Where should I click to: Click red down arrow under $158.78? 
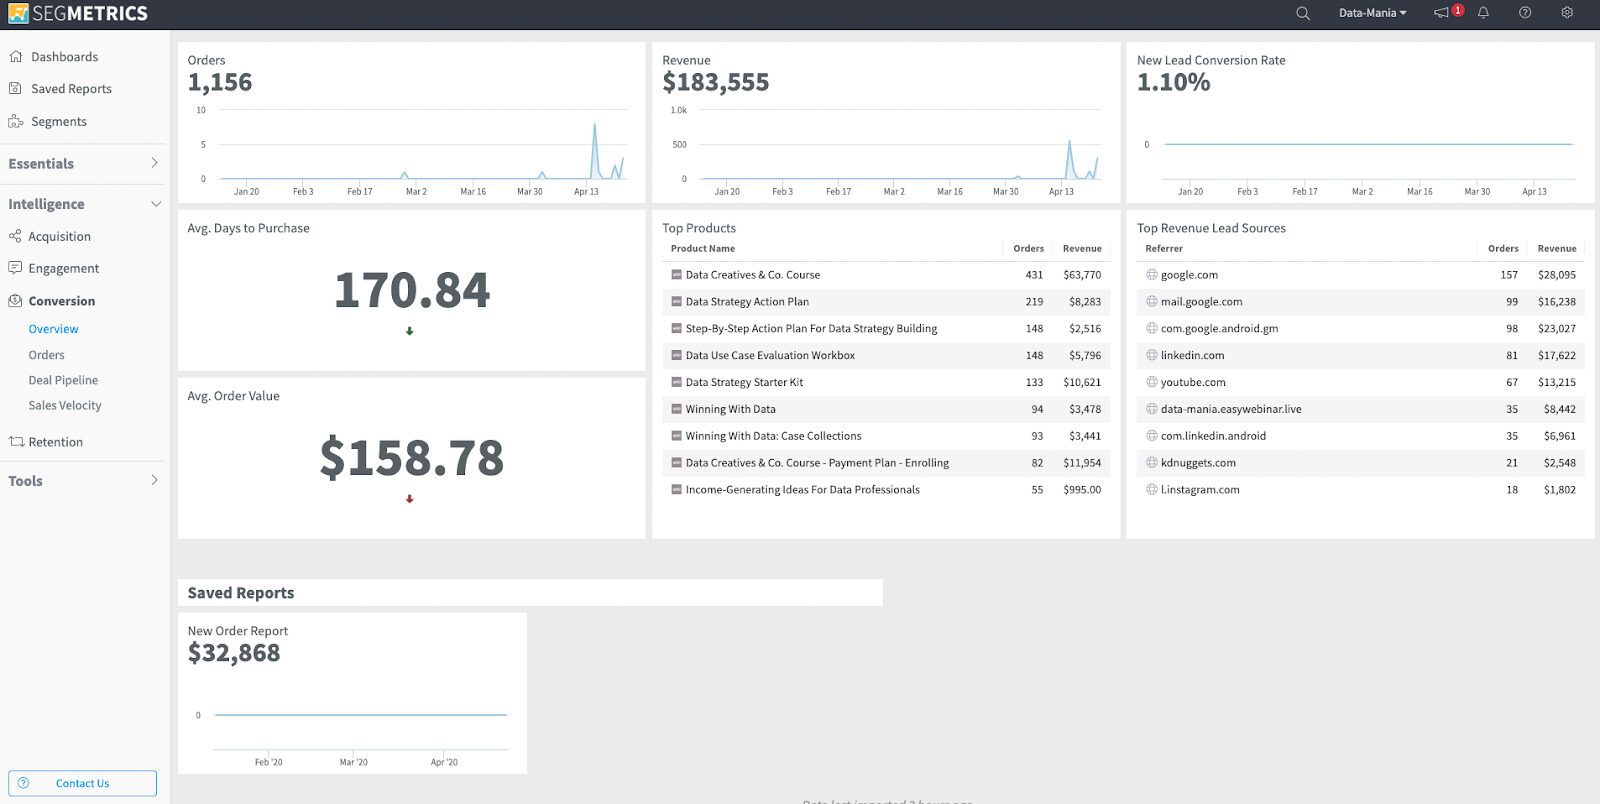point(409,499)
